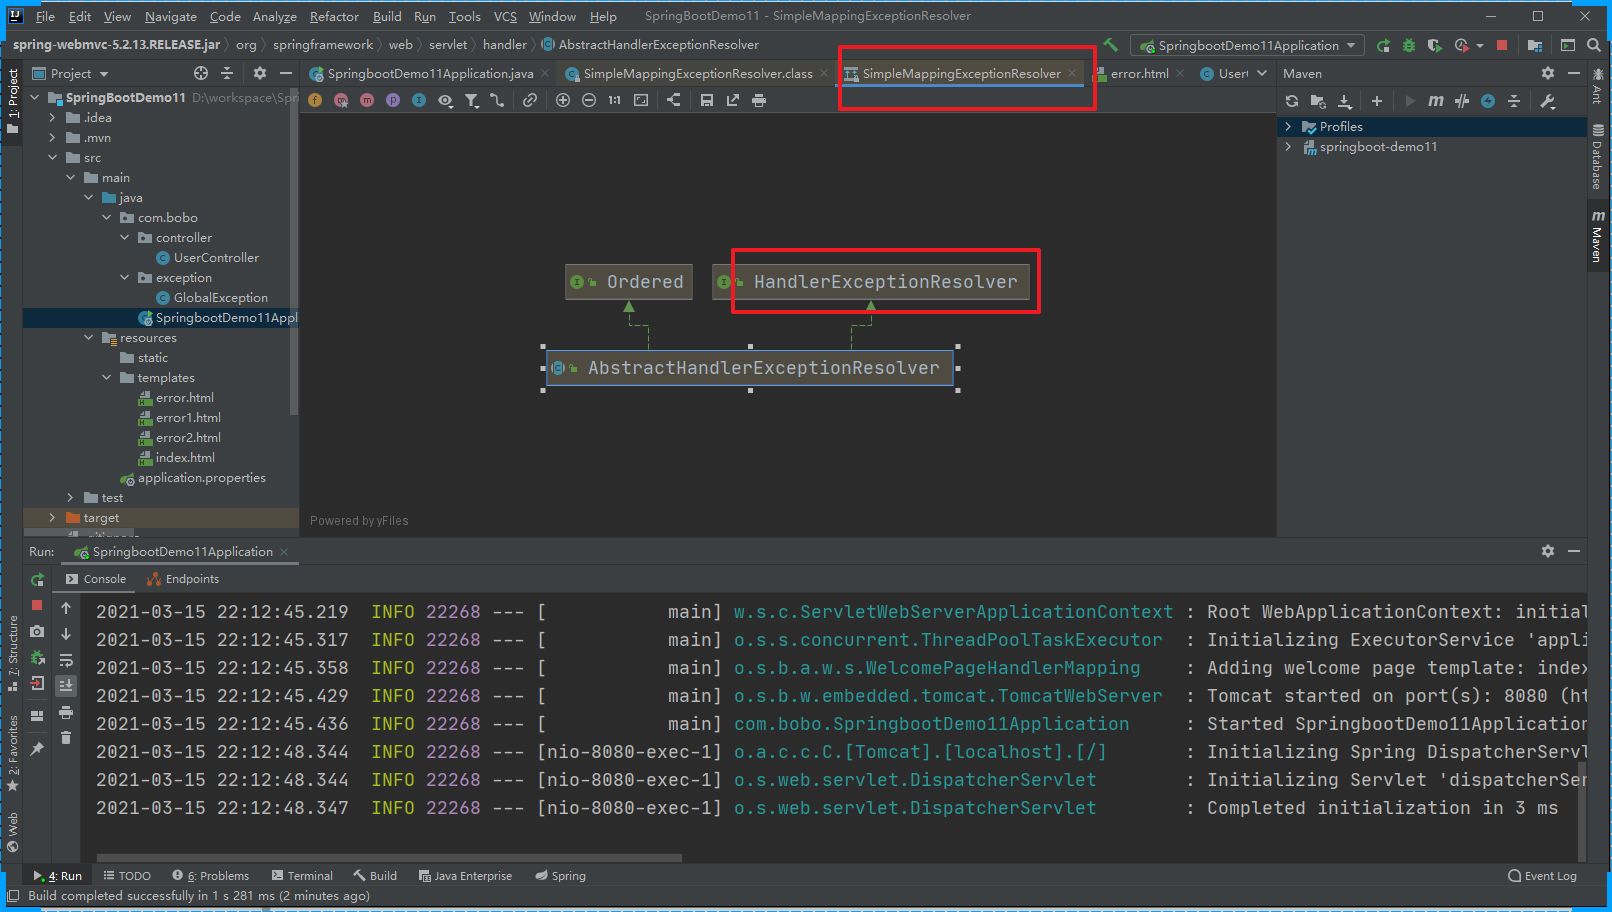The height and width of the screenshot is (912, 1612).
Task: Select the HandlerExceptionResolver diagram node
Action: pyautogui.click(x=870, y=282)
